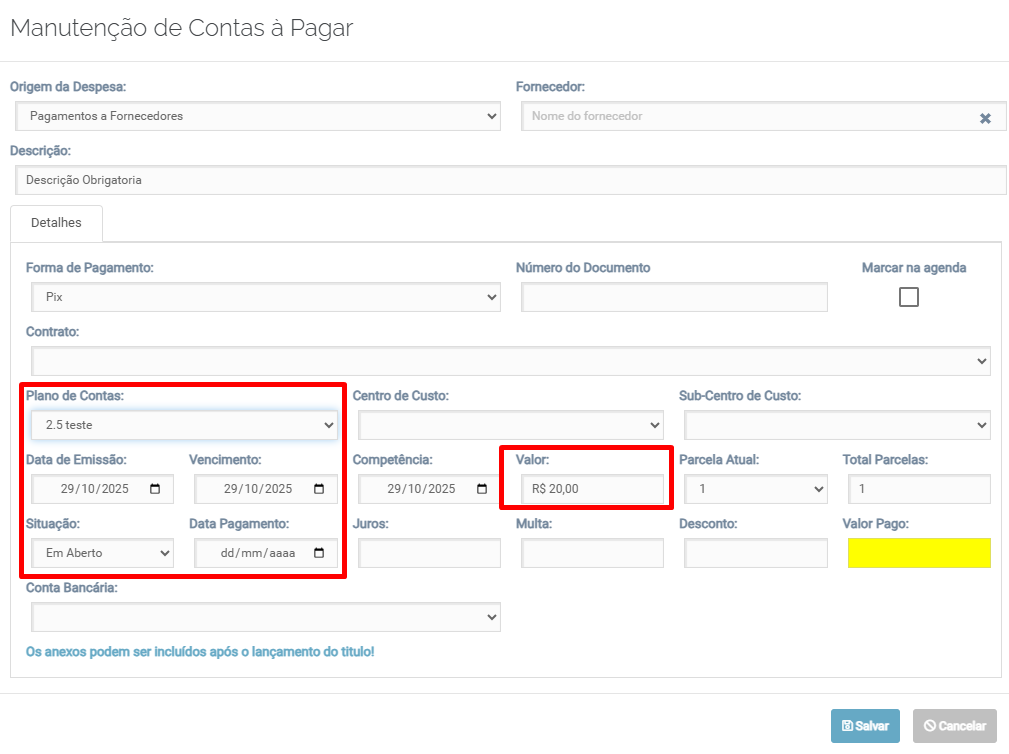
Task: Open calendar picker for Vencimento date
Action: pyautogui.click(x=319, y=489)
